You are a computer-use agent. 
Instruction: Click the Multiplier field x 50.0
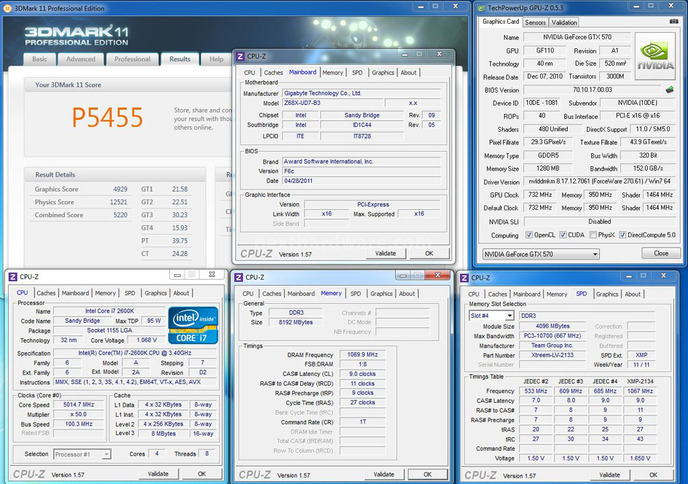(x=79, y=414)
